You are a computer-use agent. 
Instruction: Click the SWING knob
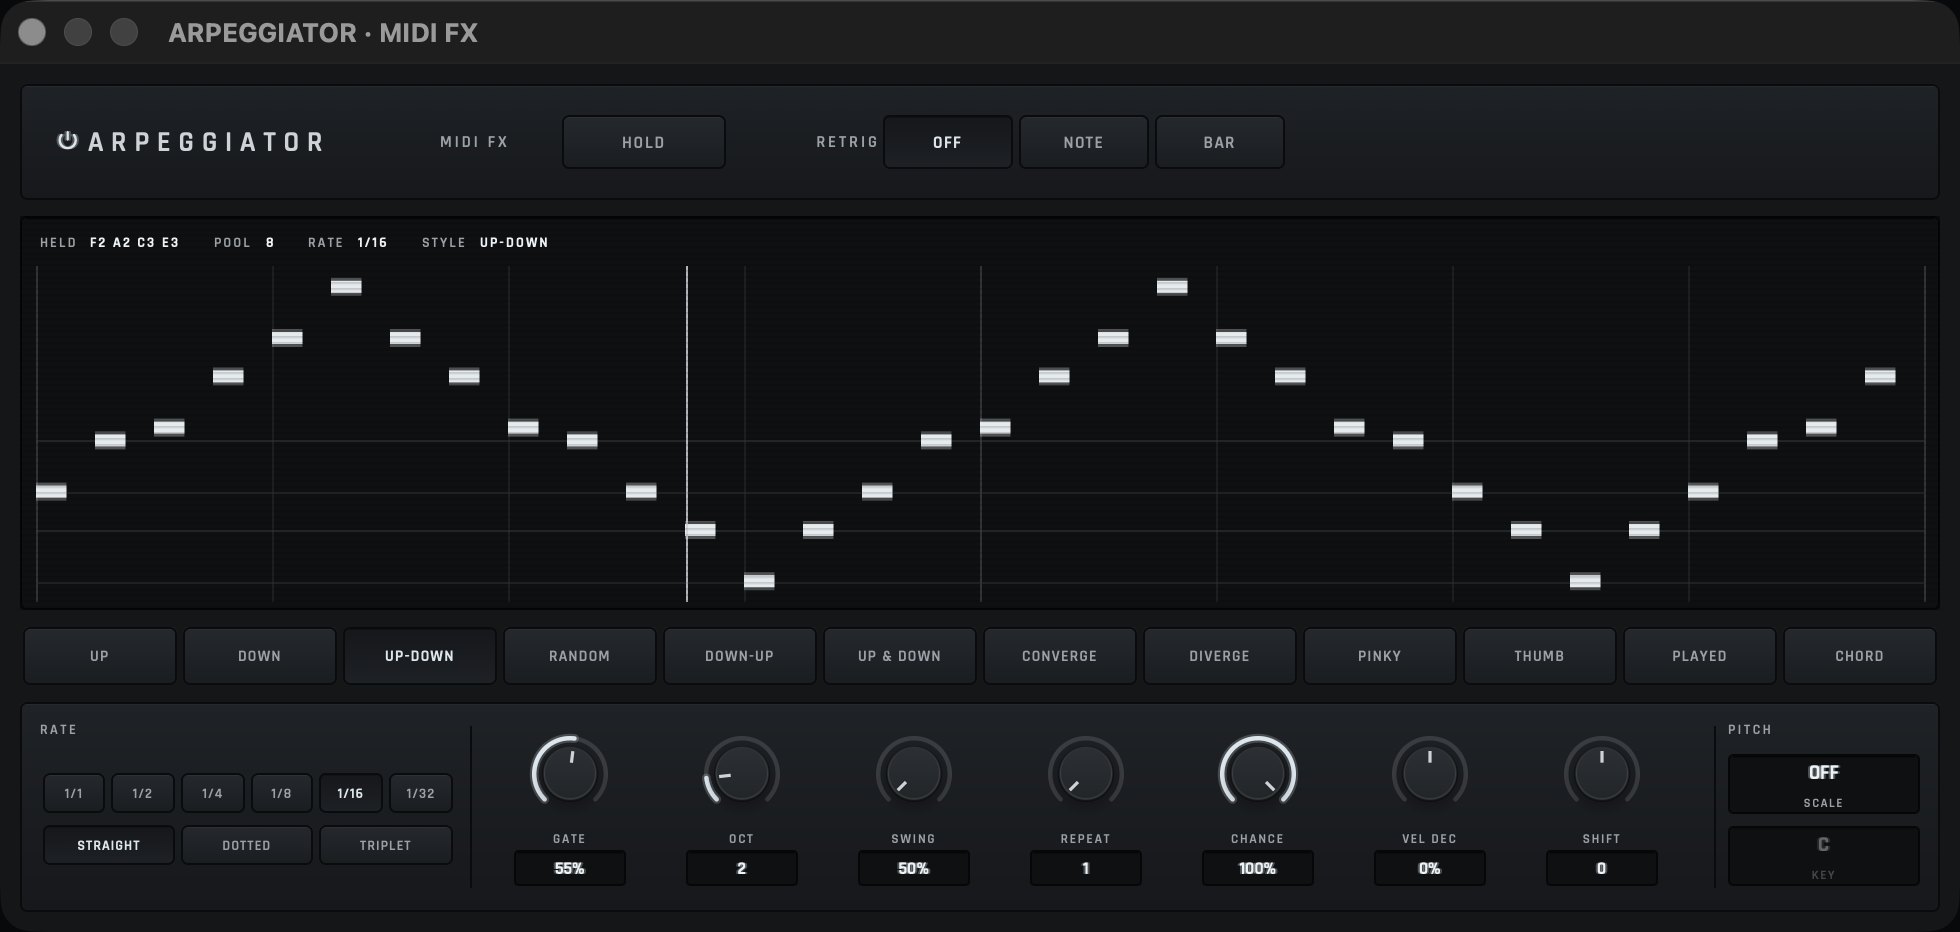(913, 773)
